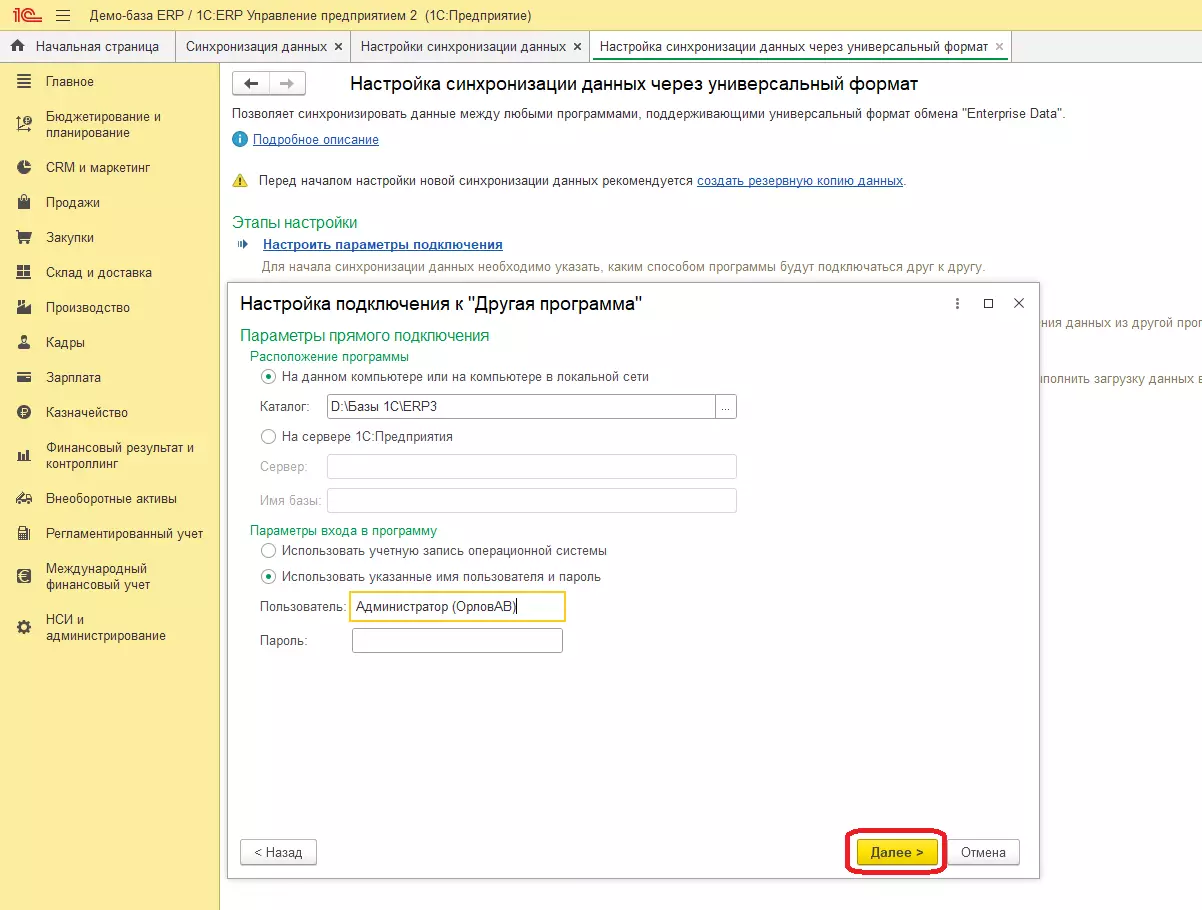Open the Закупки cart section
This screenshot has width=1202, height=910.
coord(69,237)
